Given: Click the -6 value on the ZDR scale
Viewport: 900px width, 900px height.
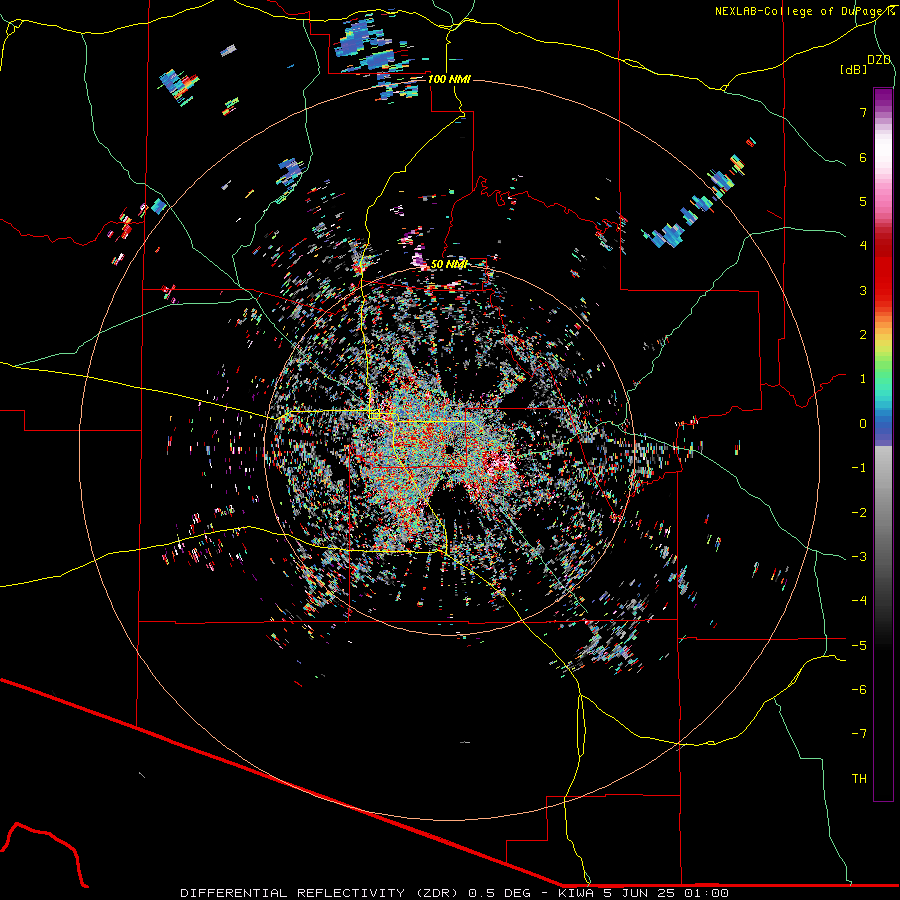Looking at the screenshot, I should [x=859, y=690].
